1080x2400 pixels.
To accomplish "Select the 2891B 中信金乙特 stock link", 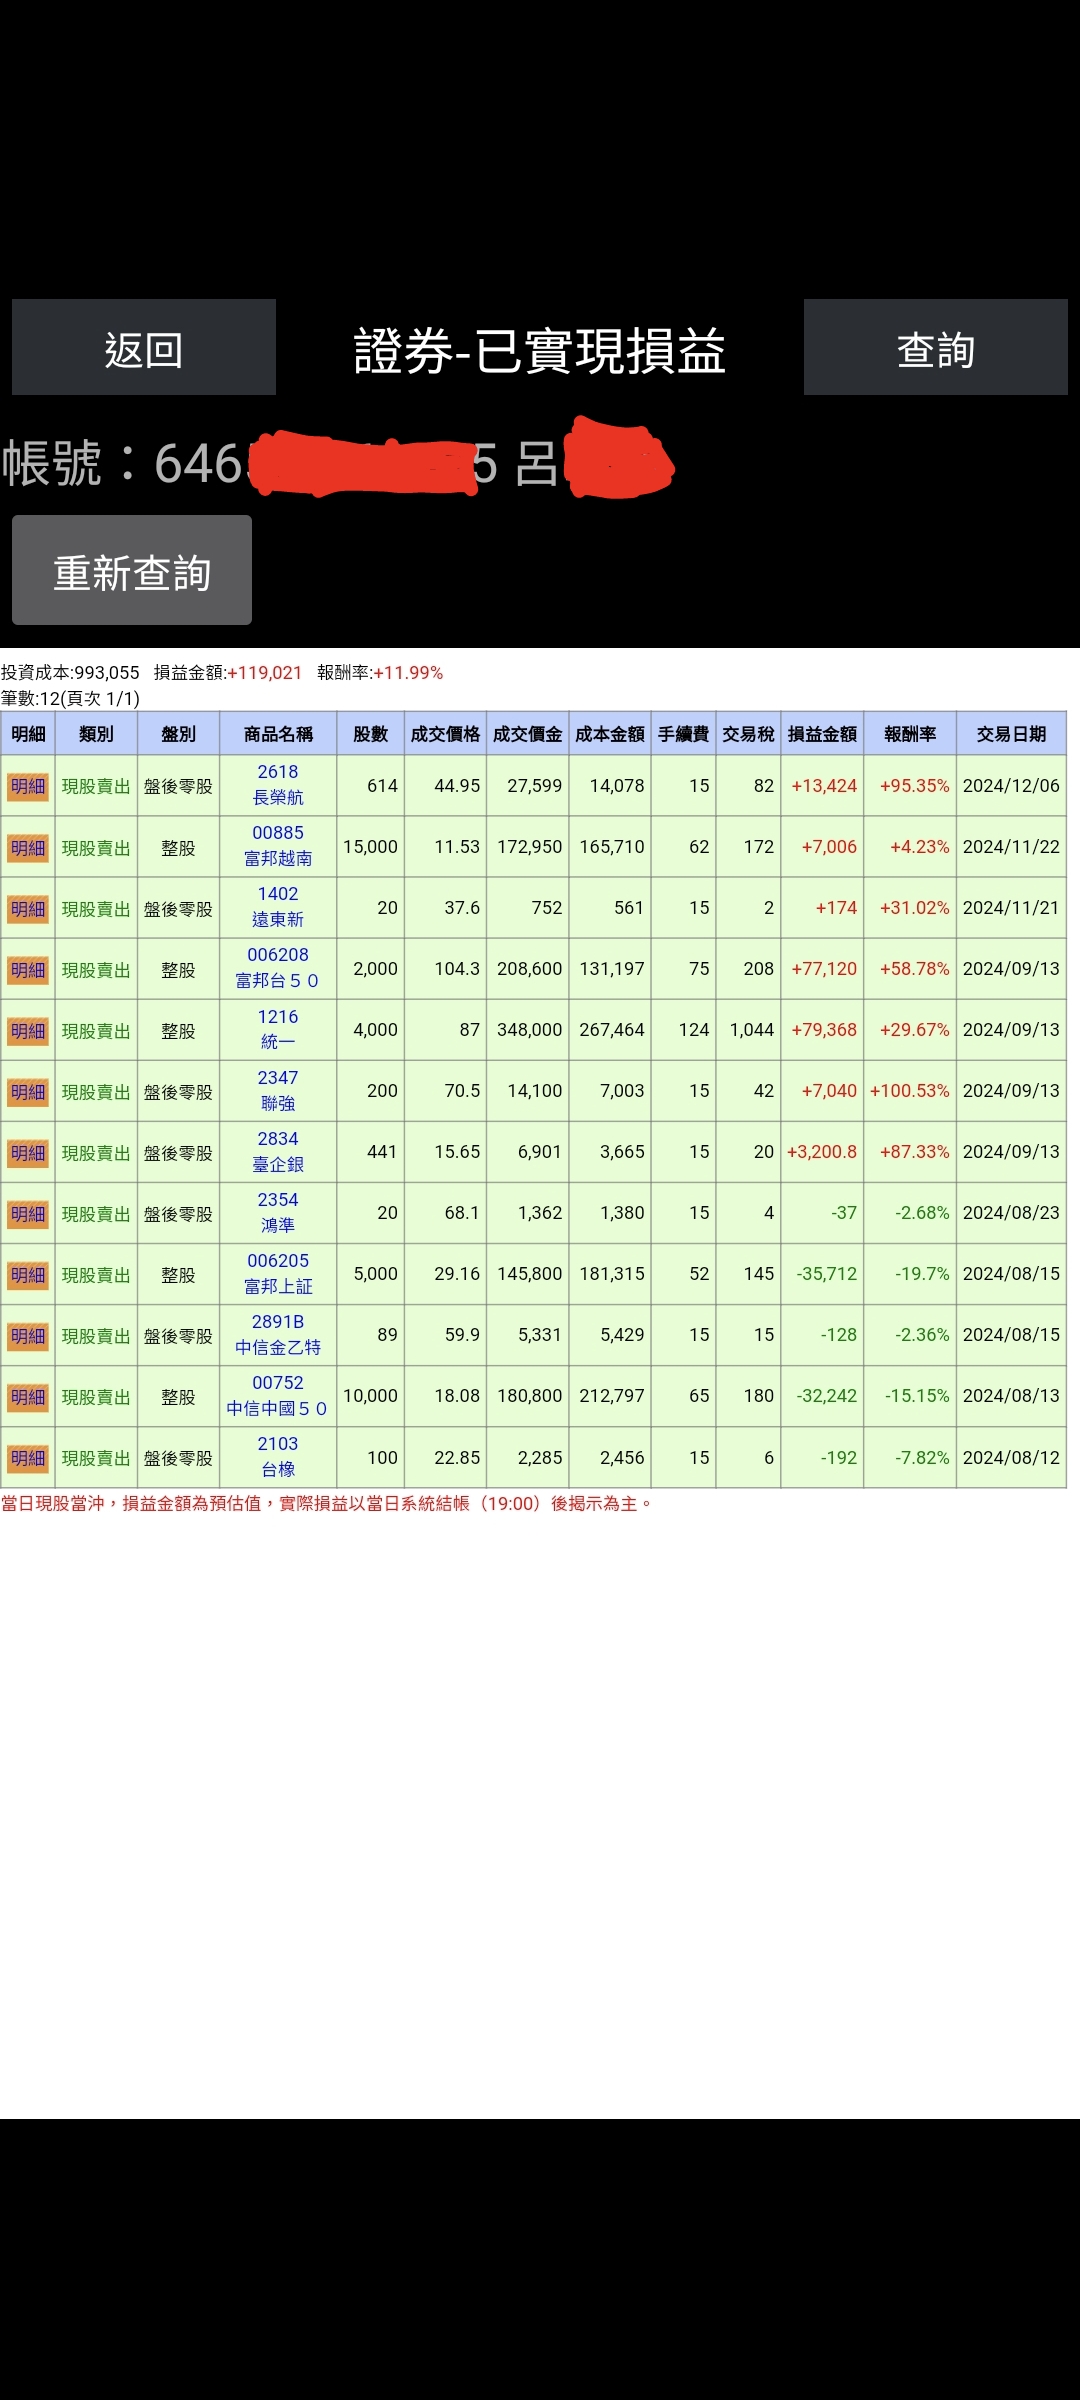I will click(278, 1334).
